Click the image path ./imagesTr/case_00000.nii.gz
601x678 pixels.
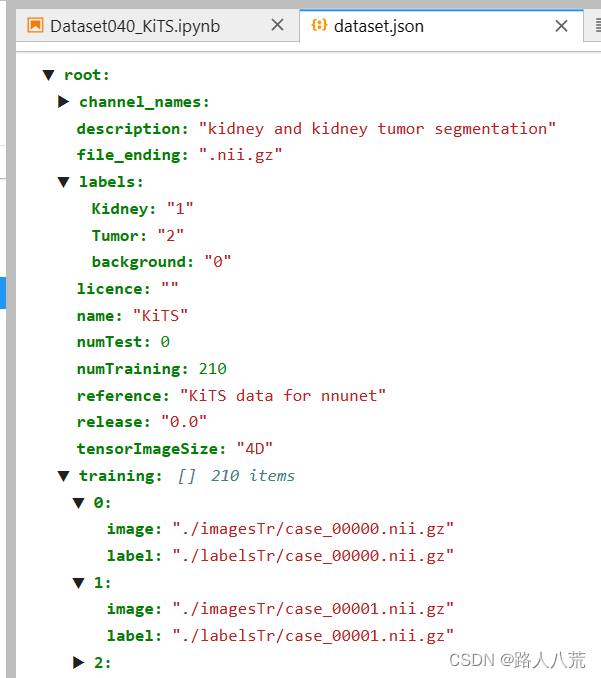click(313, 529)
